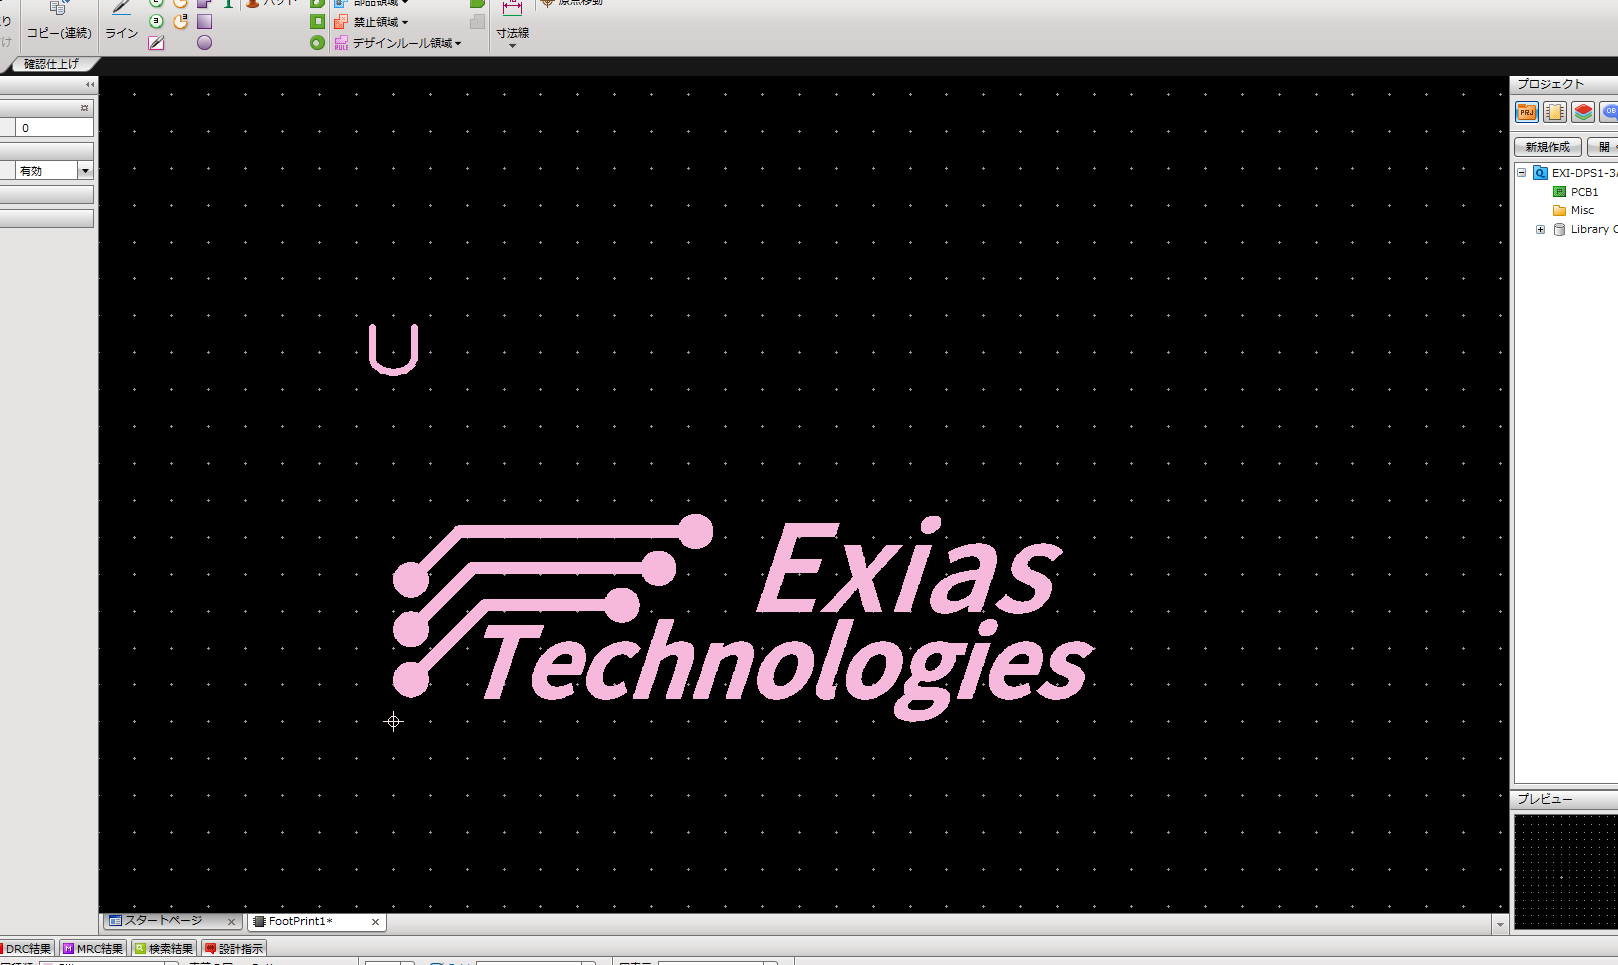
Task: Close the FootPrint1* tab
Action: pos(375,922)
